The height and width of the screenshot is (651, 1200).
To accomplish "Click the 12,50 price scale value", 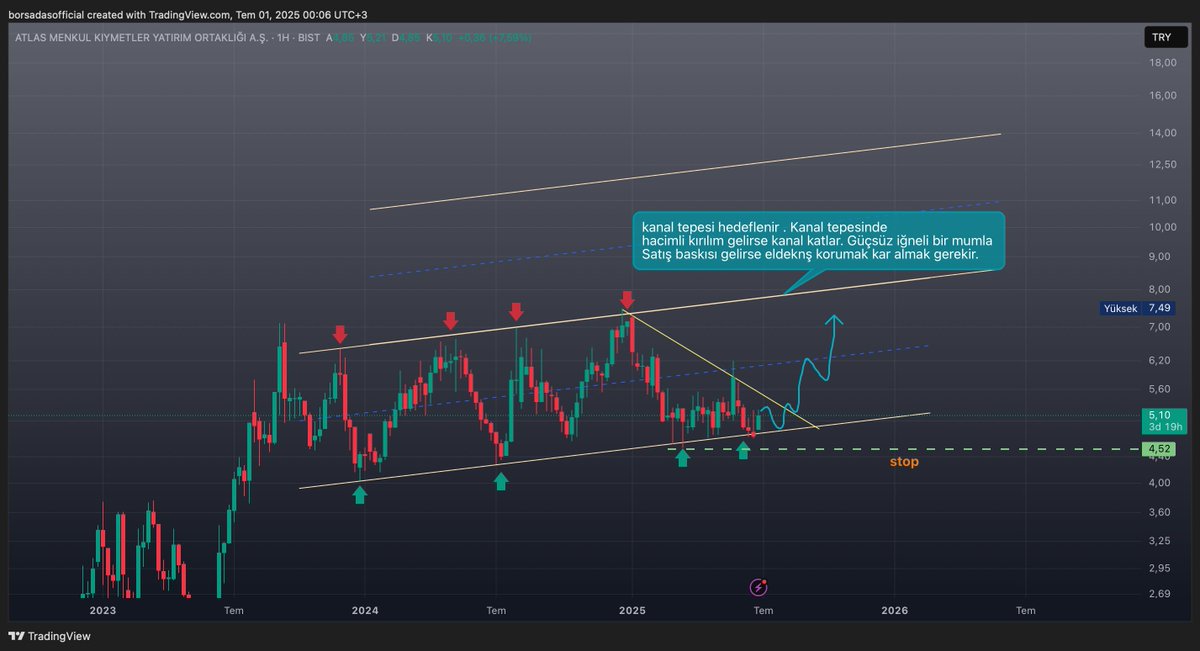I will (x=1162, y=164).
